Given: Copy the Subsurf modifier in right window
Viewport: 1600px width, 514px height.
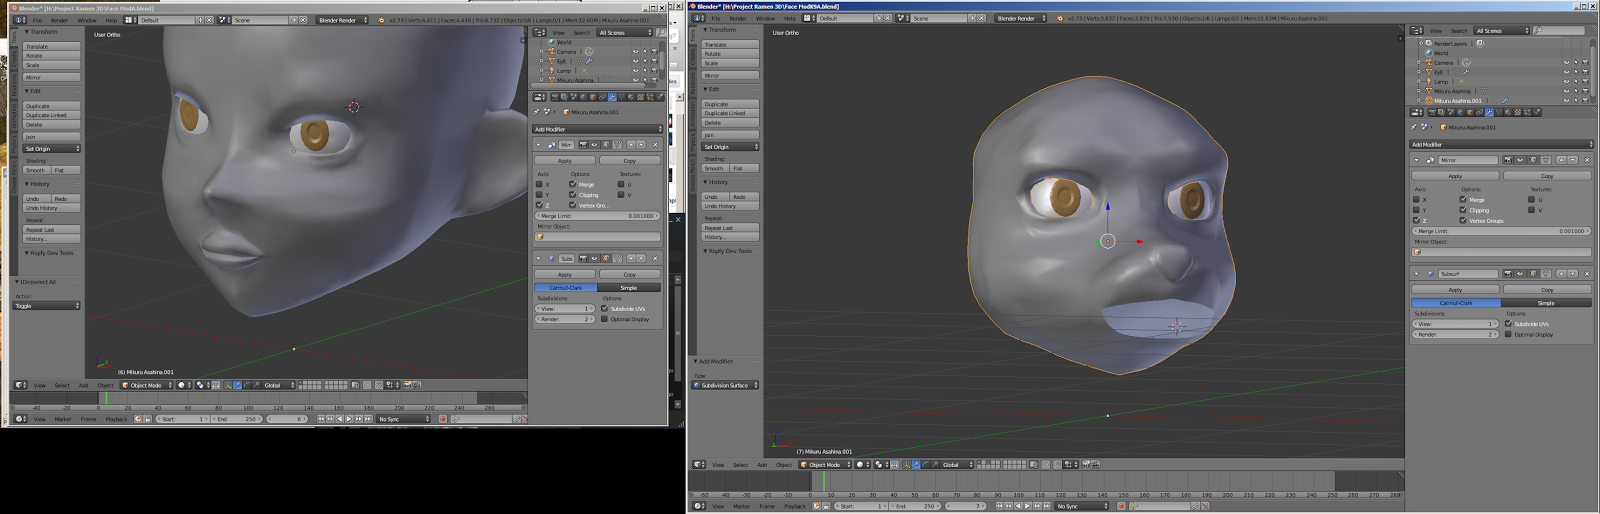Looking at the screenshot, I should pos(1547,290).
